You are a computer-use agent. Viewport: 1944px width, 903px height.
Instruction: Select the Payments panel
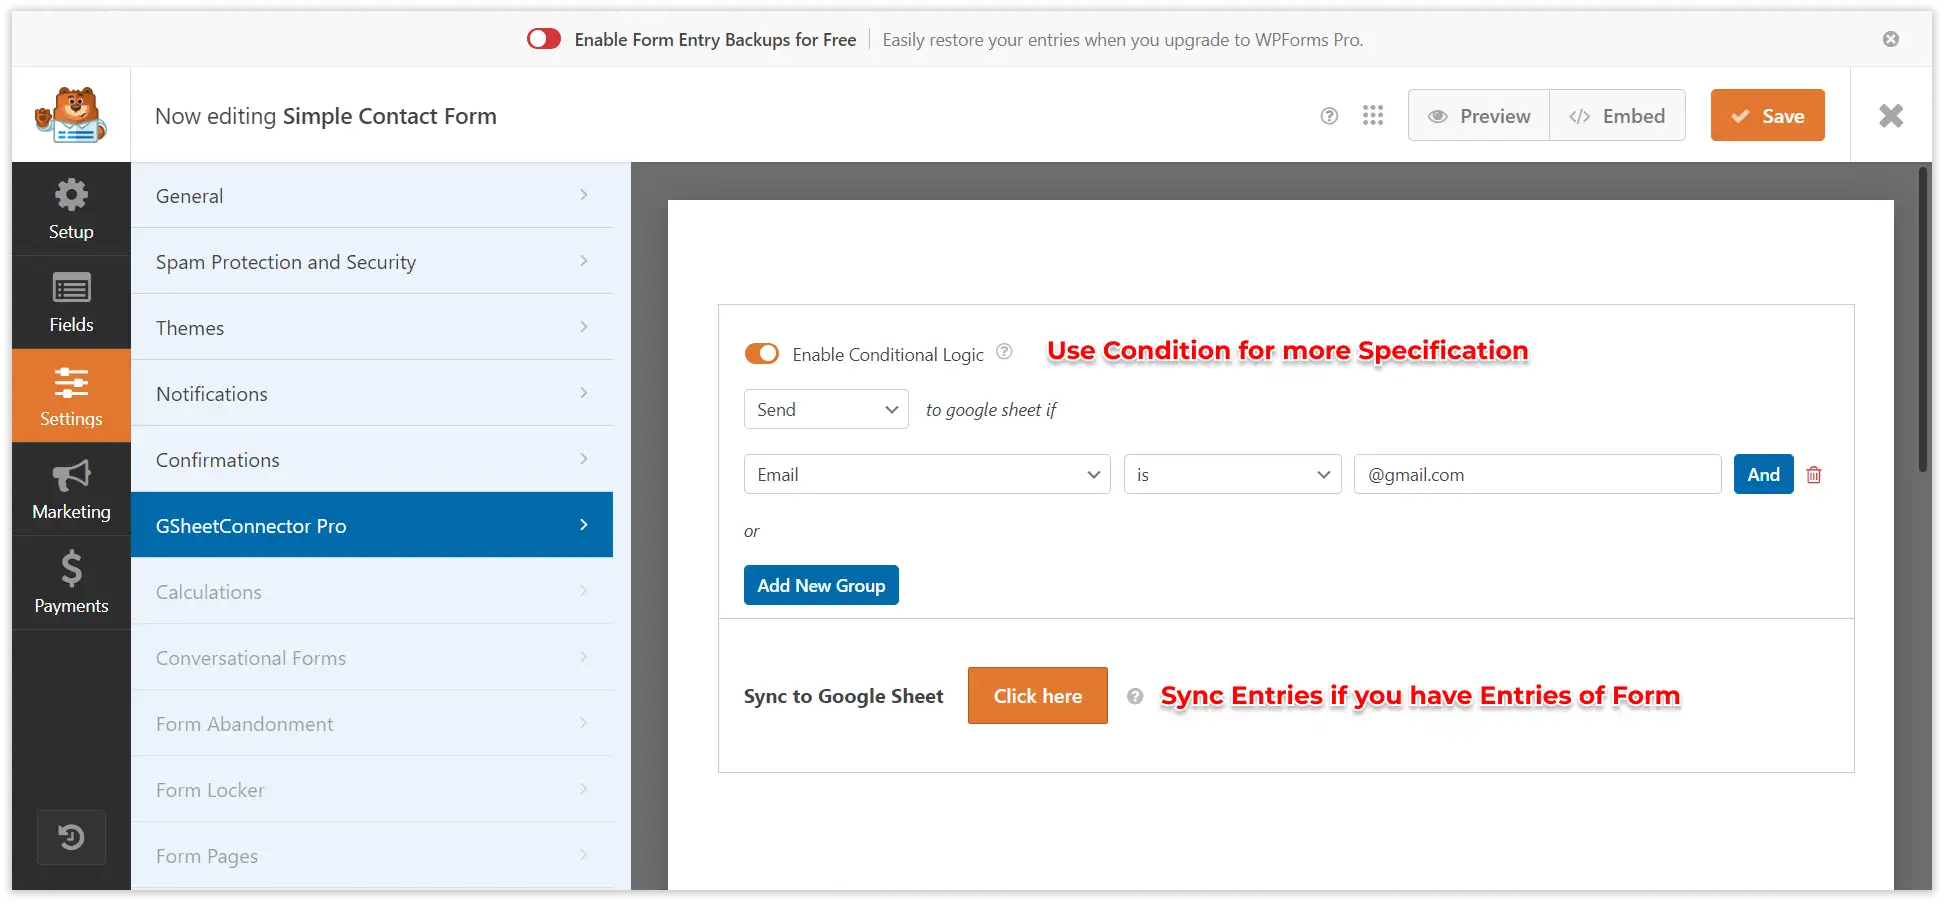point(70,582)
